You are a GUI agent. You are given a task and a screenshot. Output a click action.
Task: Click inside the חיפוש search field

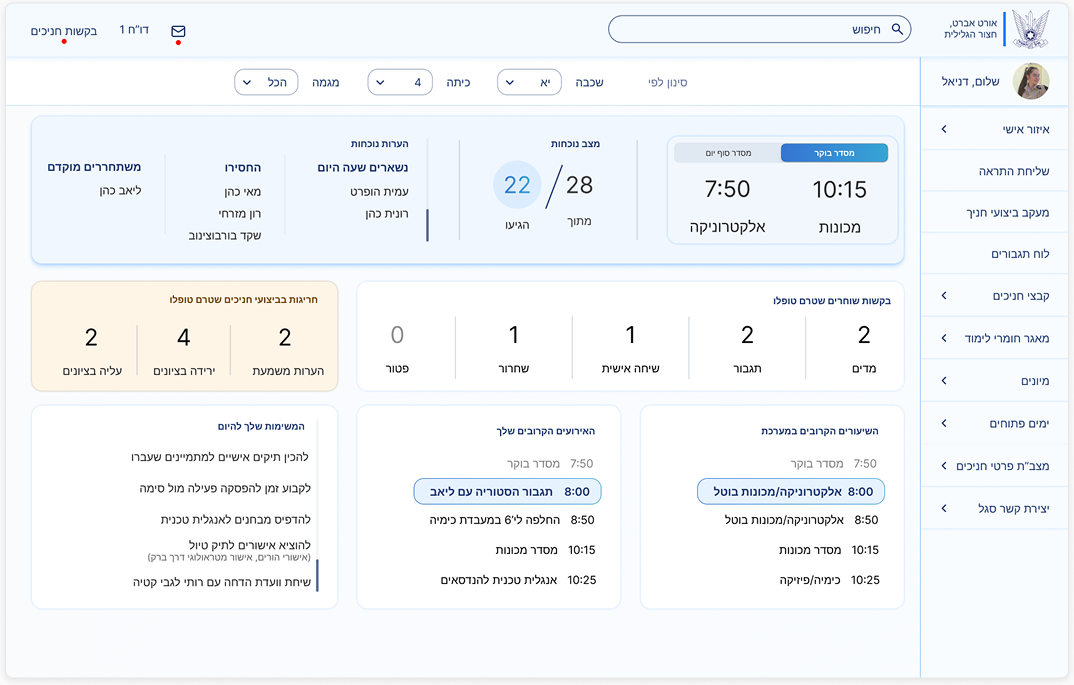759,29
